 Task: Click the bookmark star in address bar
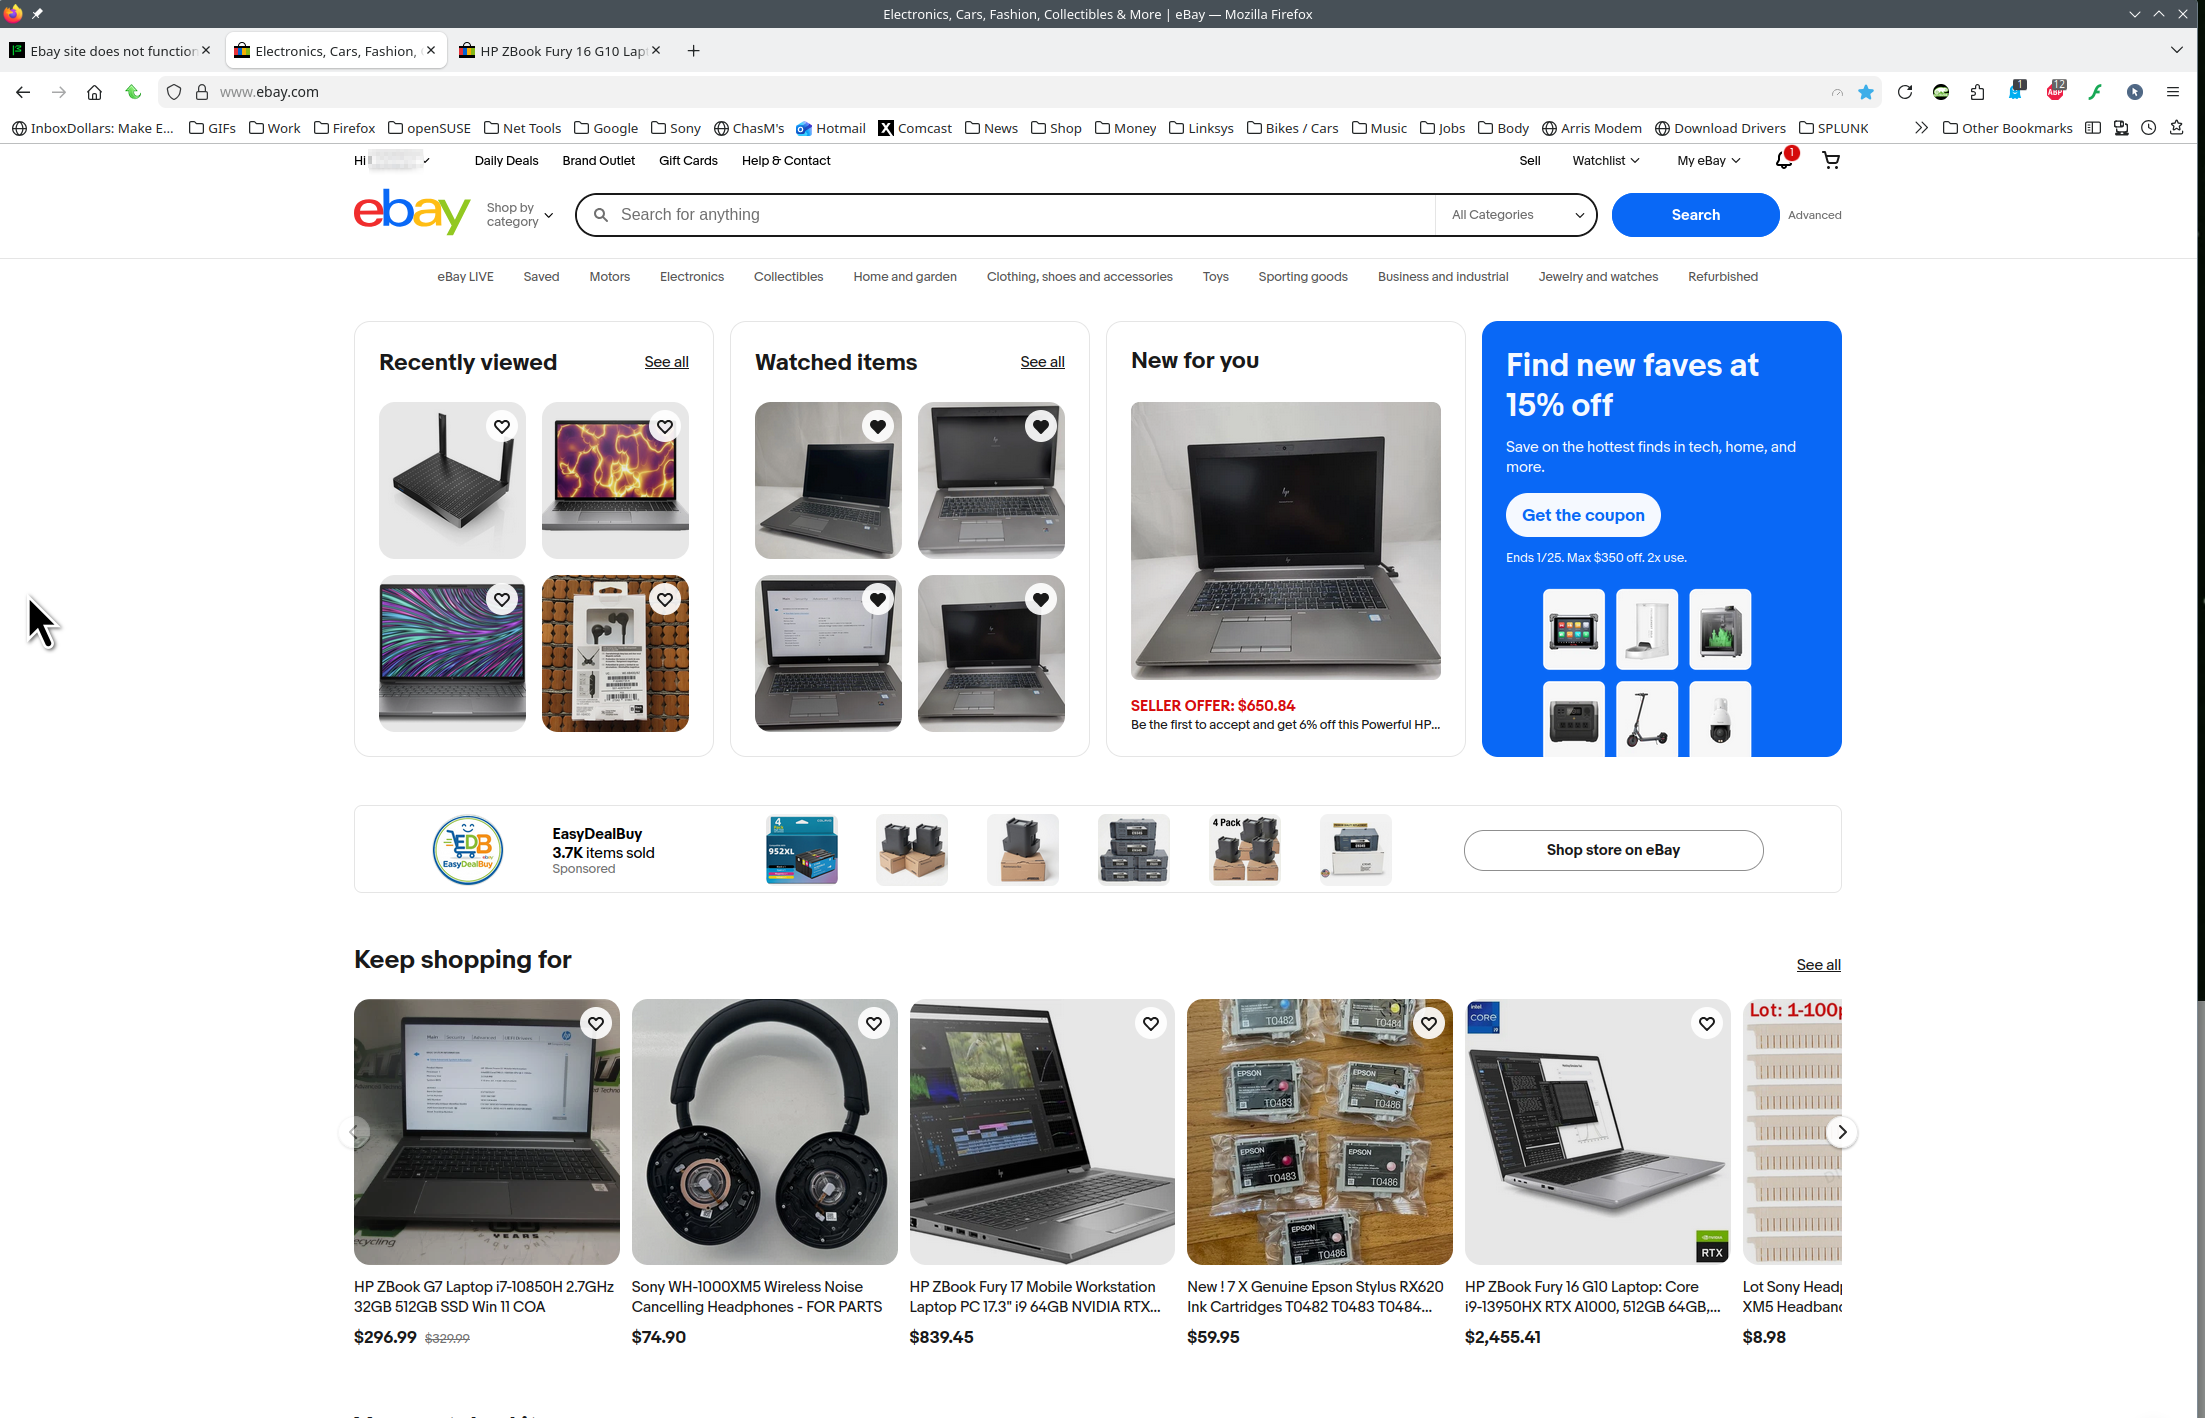click(1865, 92)
